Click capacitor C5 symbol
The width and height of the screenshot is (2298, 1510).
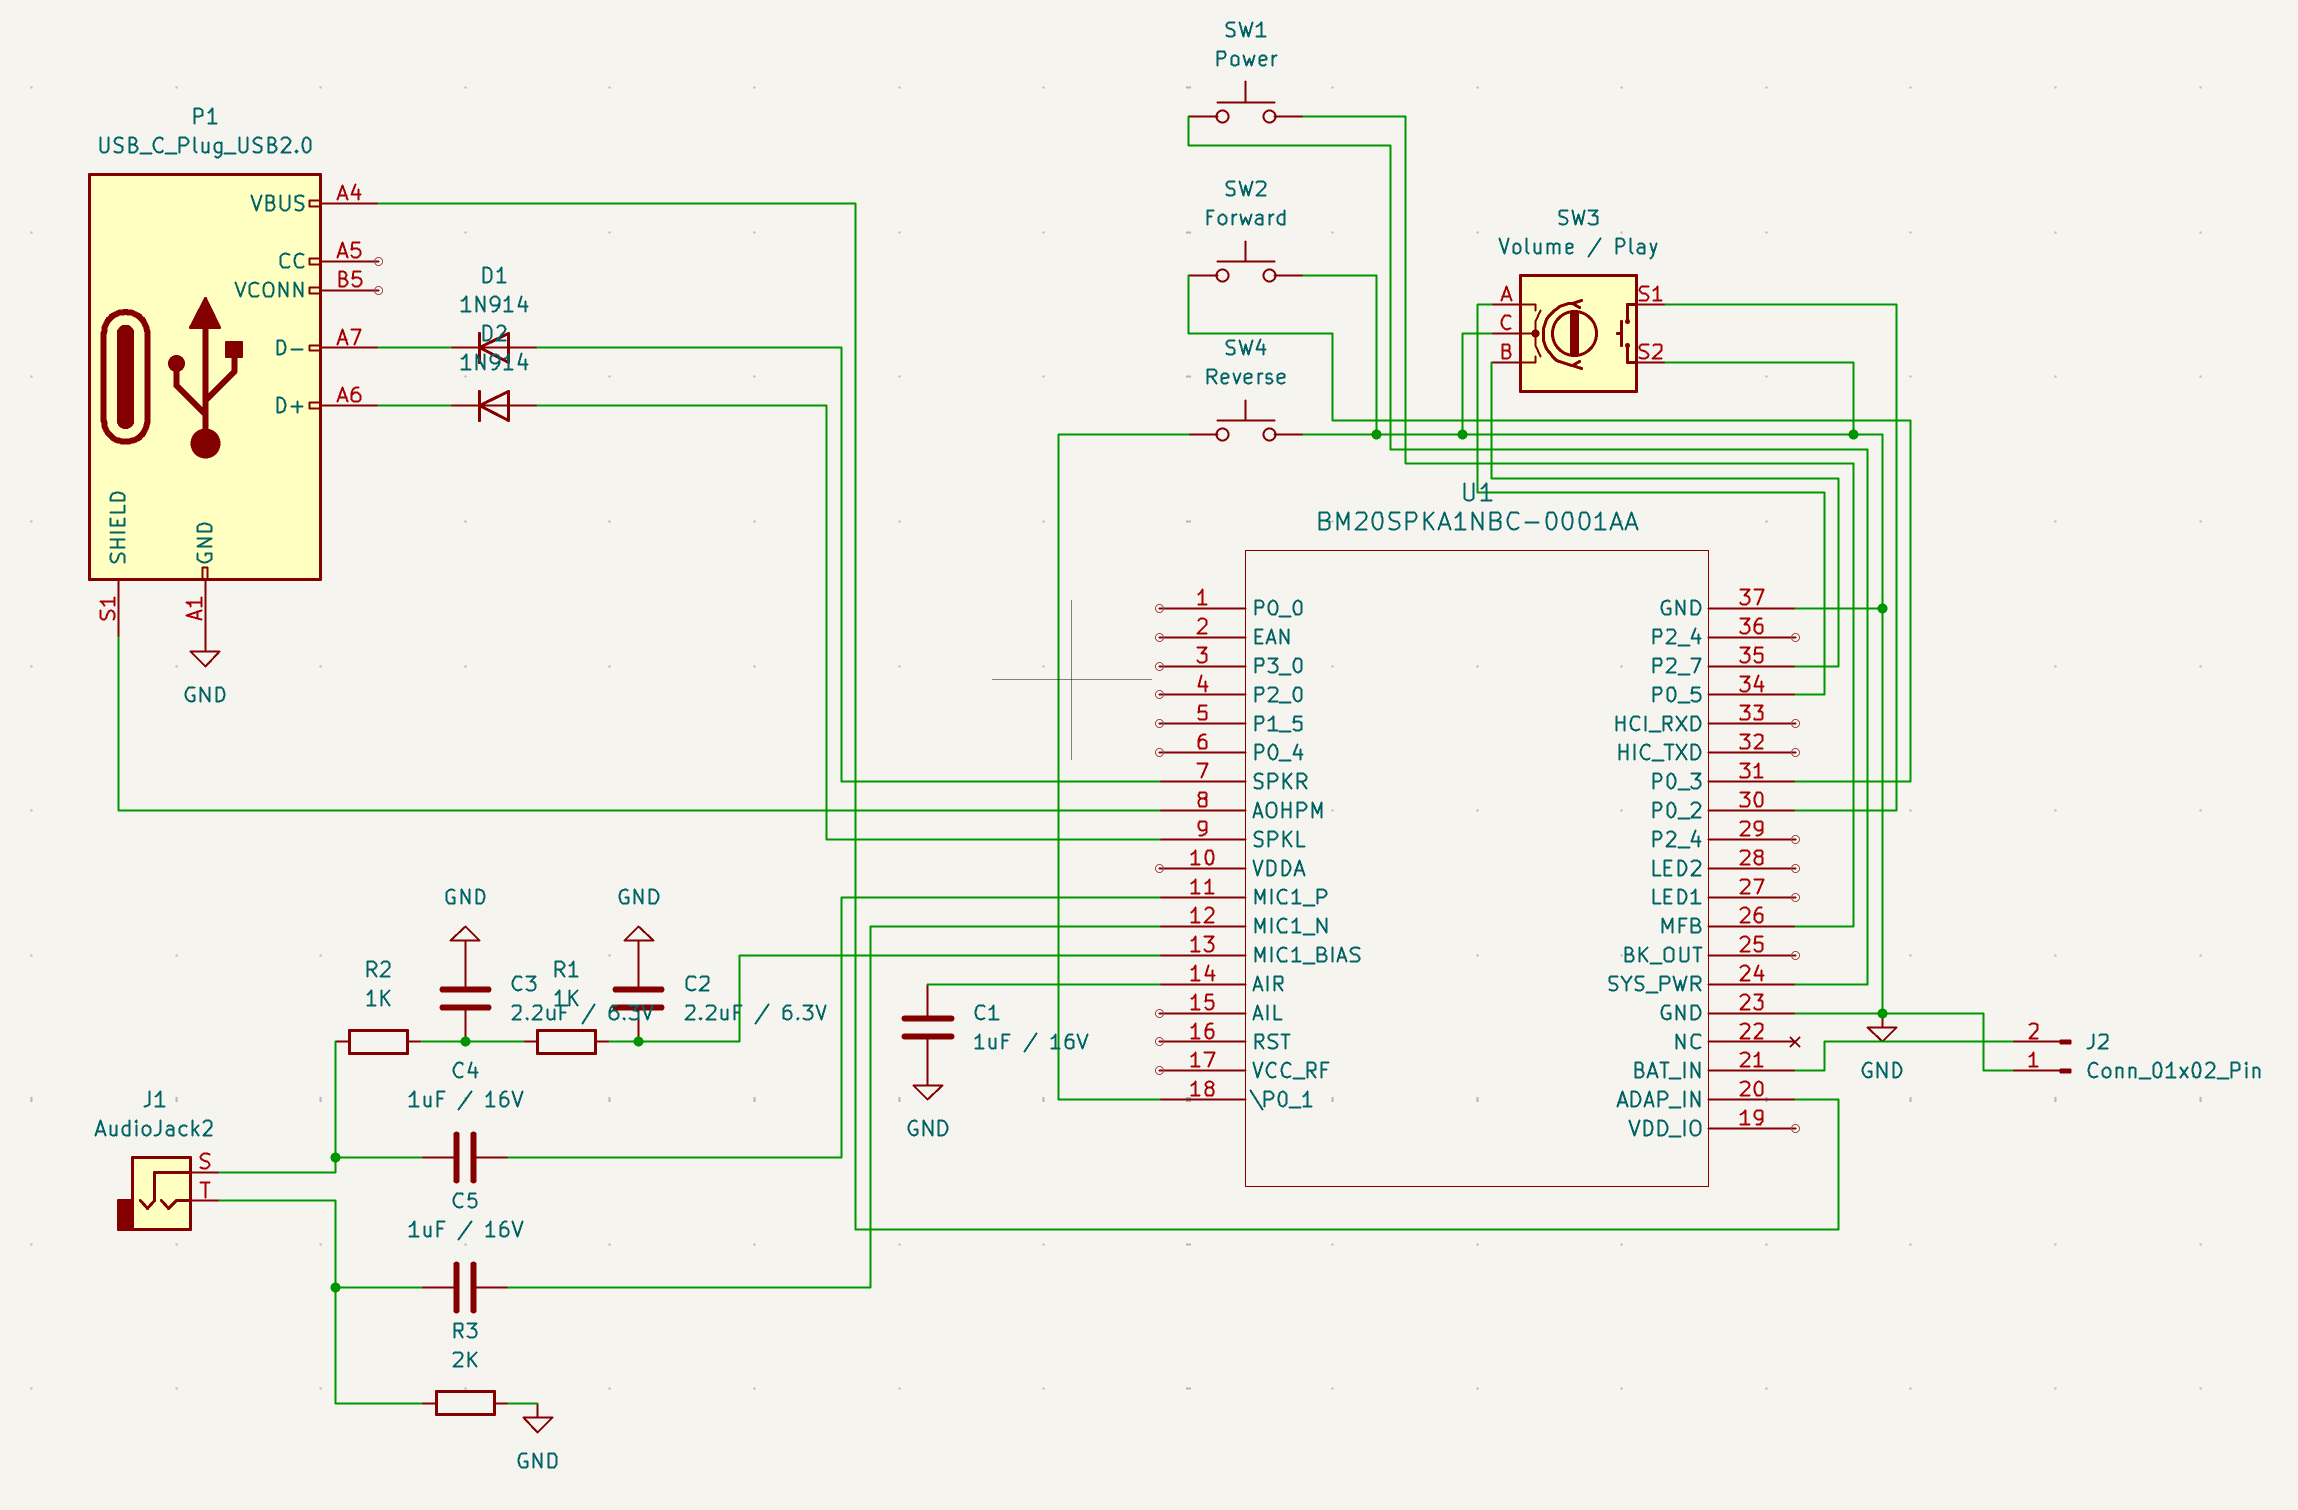point(465,1287)
